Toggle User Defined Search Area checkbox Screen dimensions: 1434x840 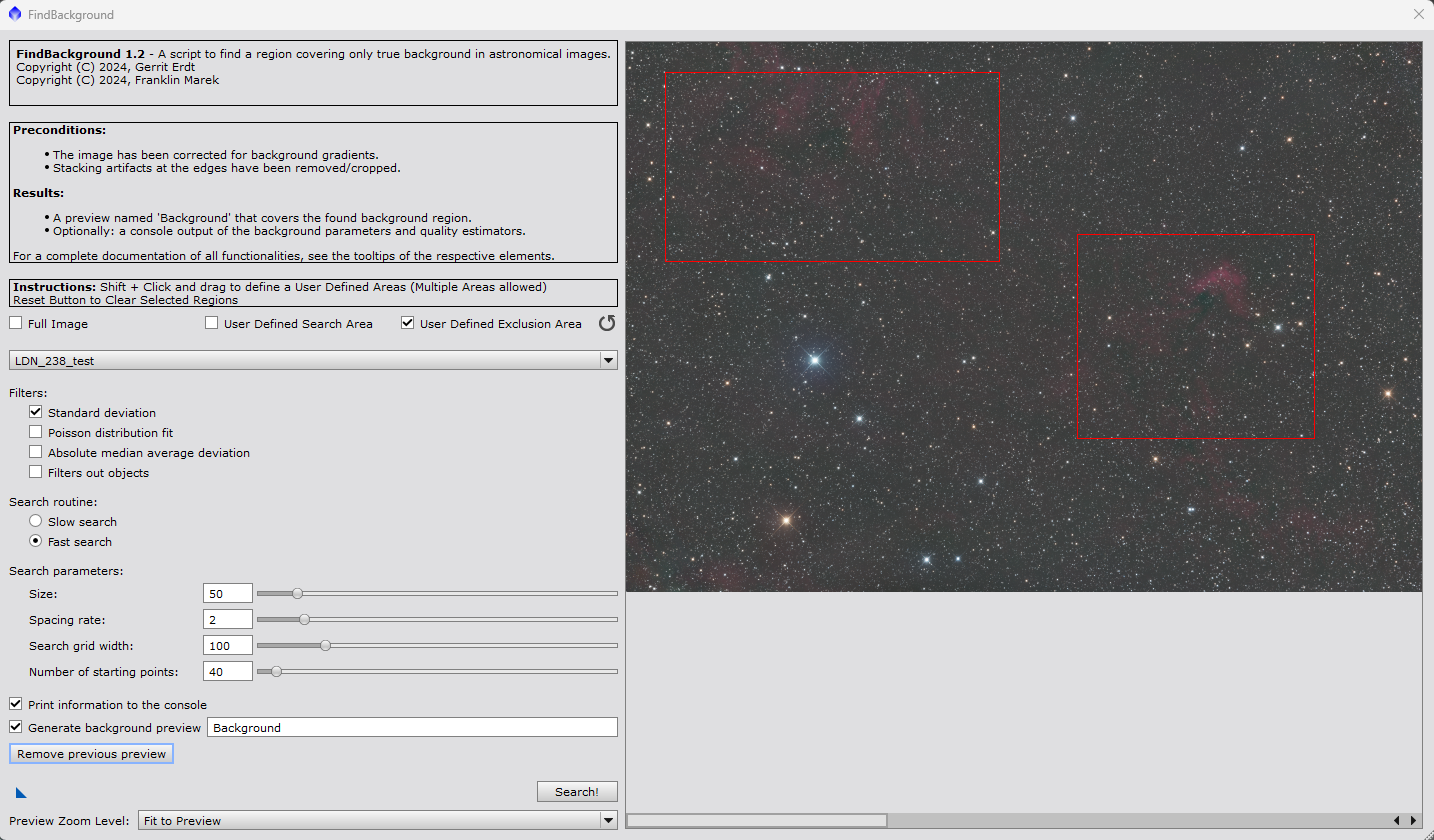(211, 323)
